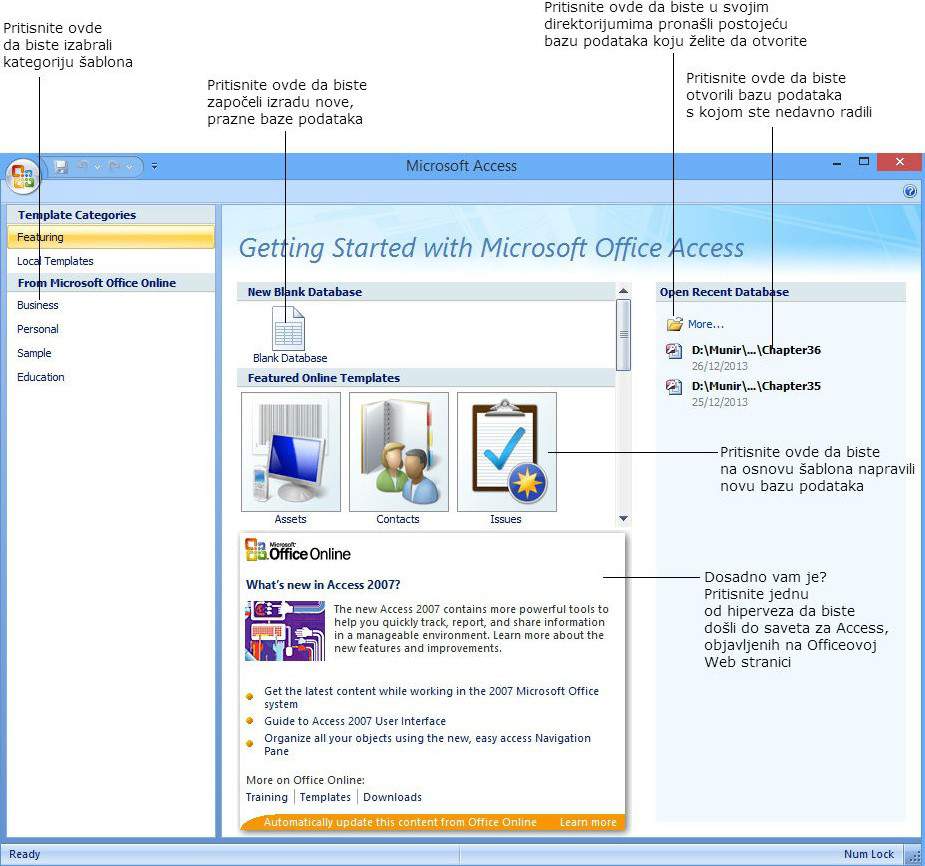Choose the Contacts template thumbnail
This screenshot has height=866, width=925.
pyautogui.click(x=399, y=452)
